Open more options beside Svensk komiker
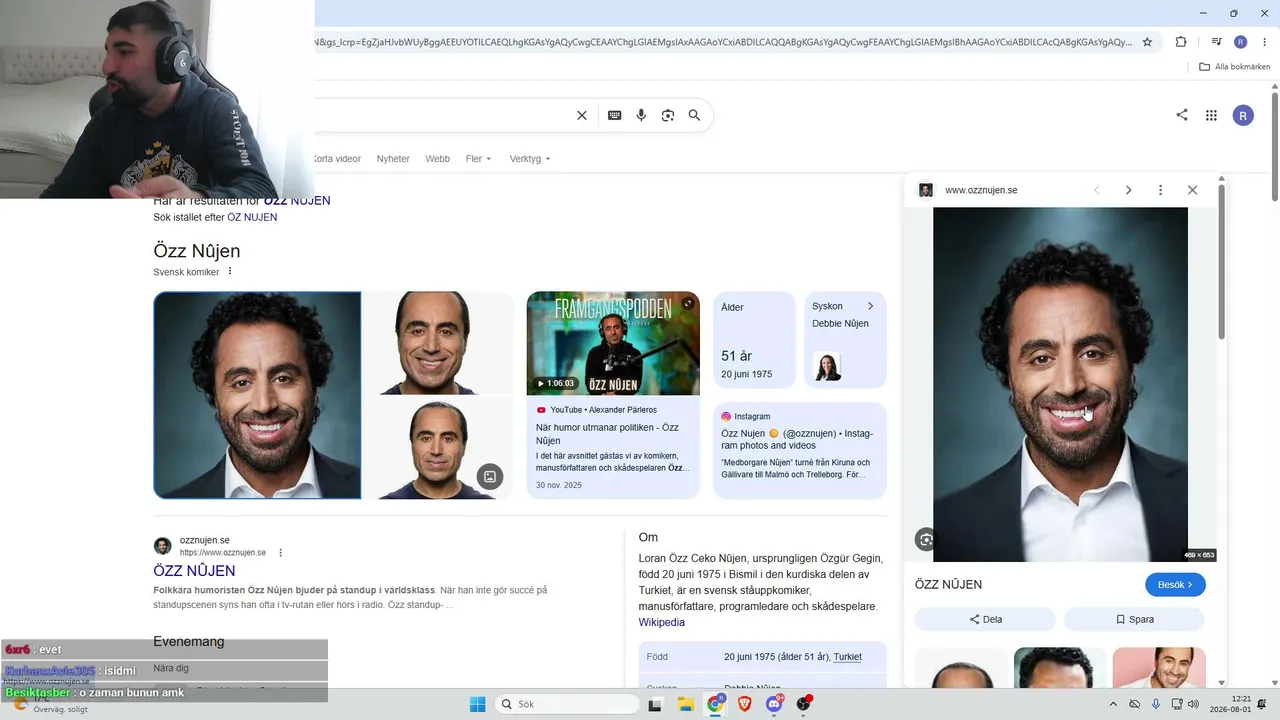The image size is (1280, 720). point(230,271)
